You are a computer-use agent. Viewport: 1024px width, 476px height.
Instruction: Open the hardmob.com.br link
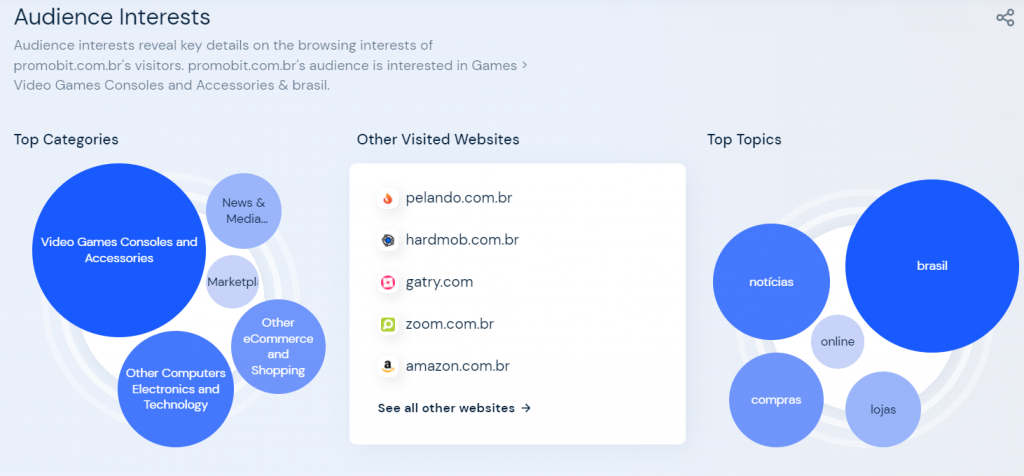462,240
